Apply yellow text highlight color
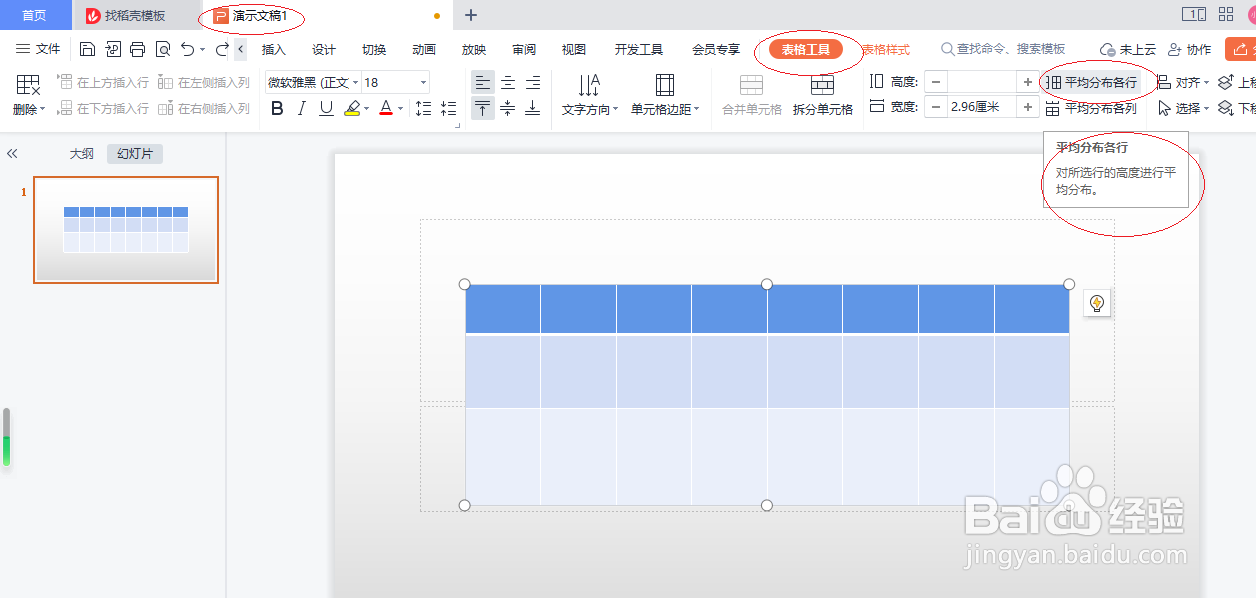This screenshot has height=598, width=1256. click(x=352, y=108)
